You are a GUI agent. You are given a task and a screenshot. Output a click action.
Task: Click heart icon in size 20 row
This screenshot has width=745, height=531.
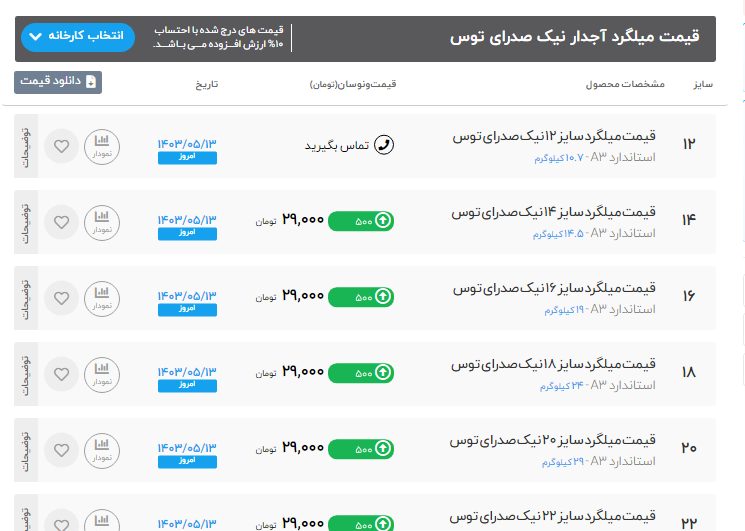click(62, 449)
